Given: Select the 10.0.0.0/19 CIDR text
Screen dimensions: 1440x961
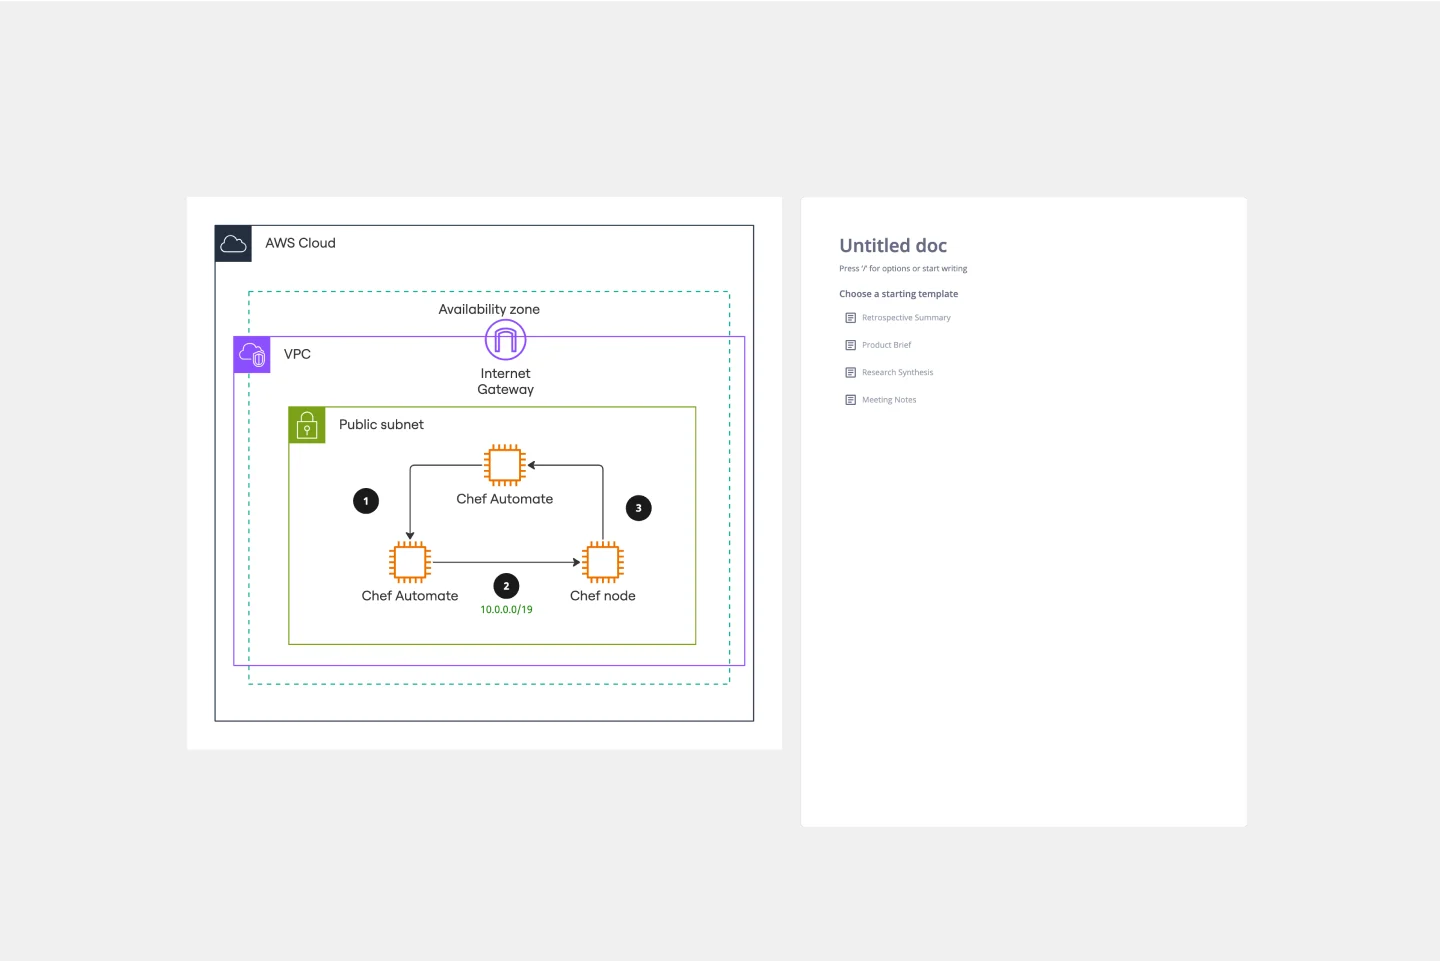Looking at the screenshot, I should pyautogui.click(x=506, y=609).
